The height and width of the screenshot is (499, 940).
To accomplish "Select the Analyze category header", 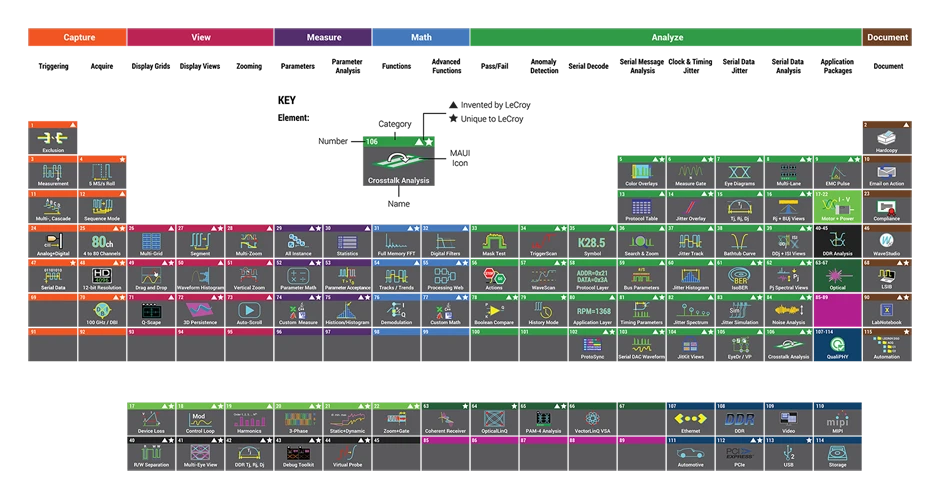I will click(x=666, y=37).
